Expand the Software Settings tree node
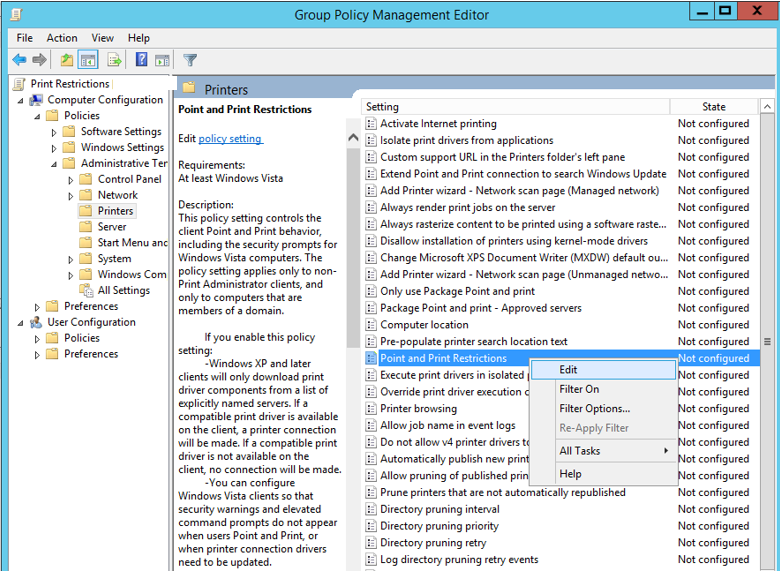 [x=55, y=132]
